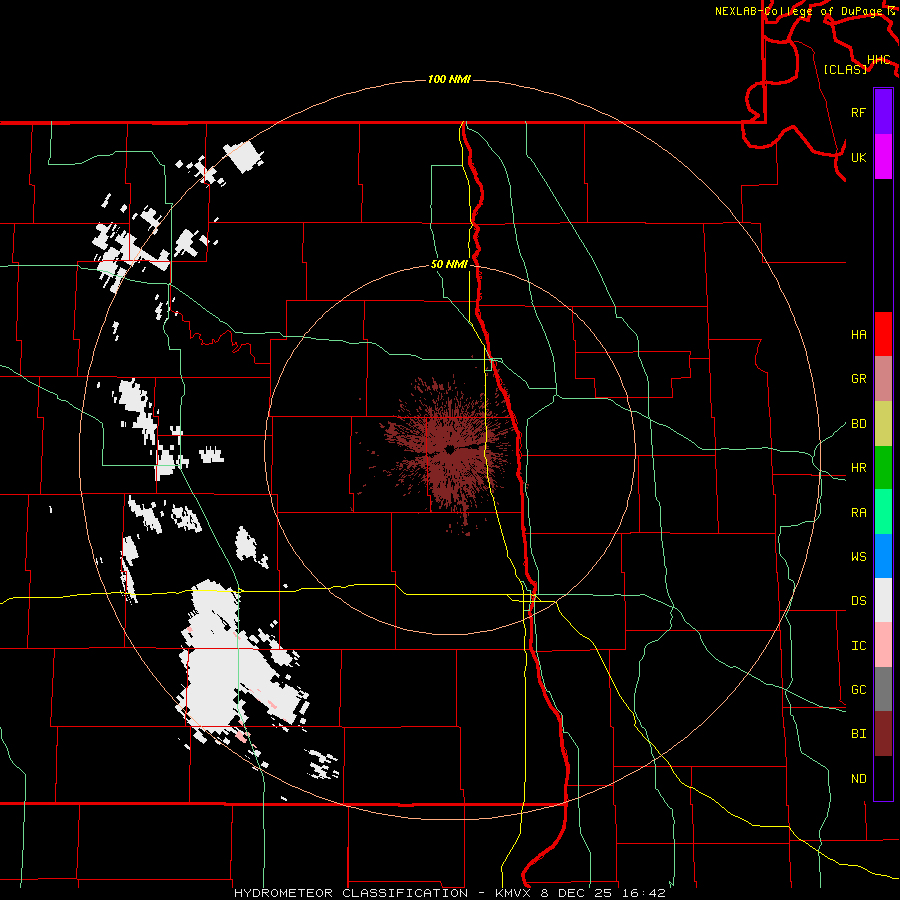The height and width of the screenshot is (900, 900).
Task: Click the 50 NMI range ring label
Action: pyautogui.click(x=449, y=264)
